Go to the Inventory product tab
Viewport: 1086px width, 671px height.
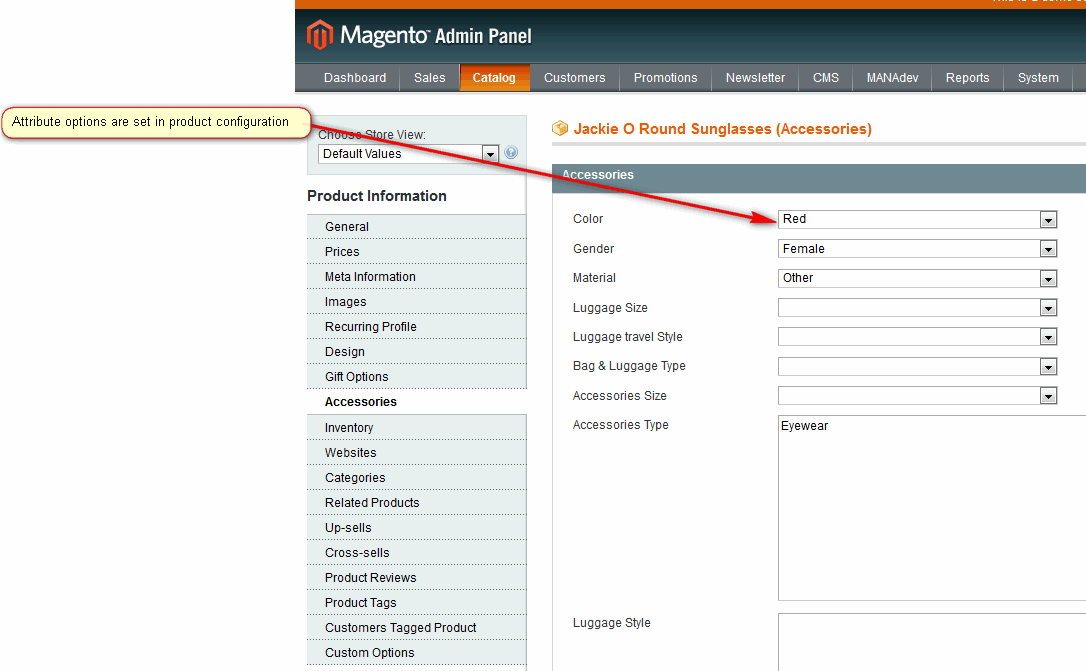(x=416, y=428)
